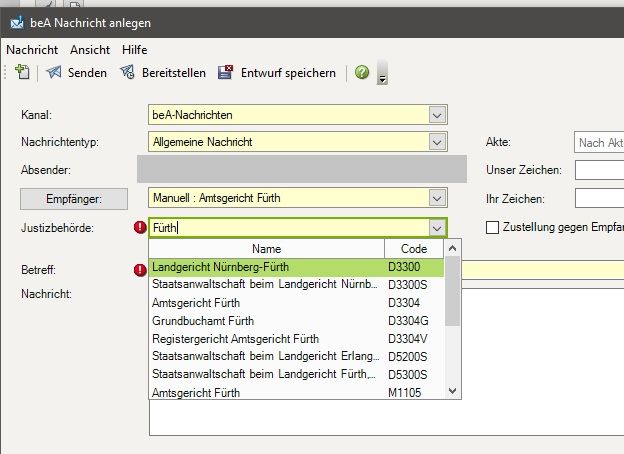The width and height of the screenshot is (624, 454).
Task: Click the Akte search input field
Action: 599,142
